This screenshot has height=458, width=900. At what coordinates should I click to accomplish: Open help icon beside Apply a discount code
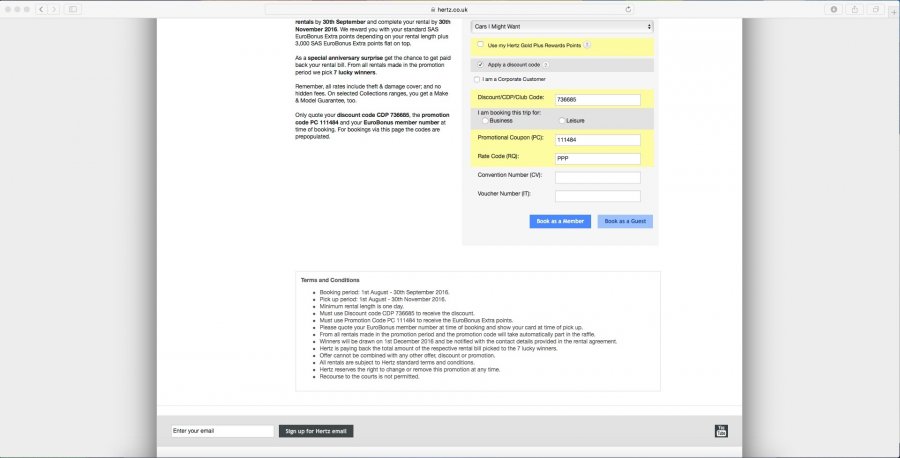(x=546, y=65)
